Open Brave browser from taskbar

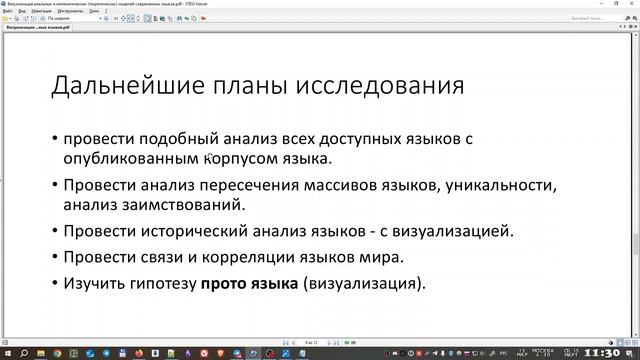click(x=221, y=353)
